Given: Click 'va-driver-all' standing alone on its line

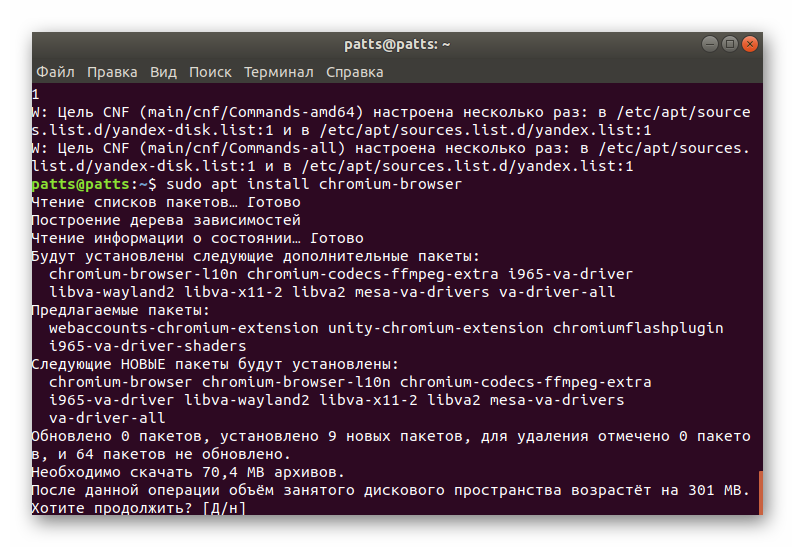Looking at the screenshot, I should pyautogui.click(x=107, y=418).
